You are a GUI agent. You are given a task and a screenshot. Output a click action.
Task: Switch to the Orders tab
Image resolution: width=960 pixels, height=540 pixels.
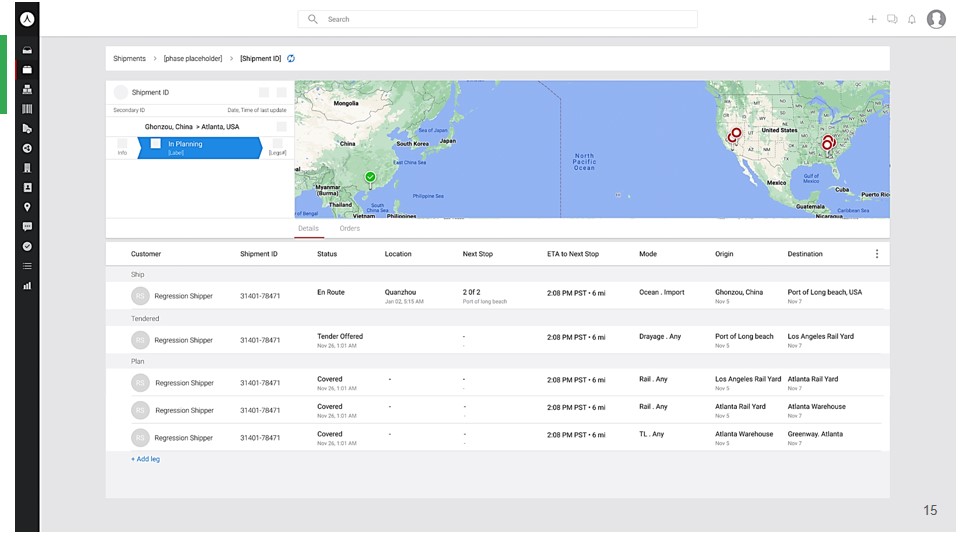coord(349,229)
